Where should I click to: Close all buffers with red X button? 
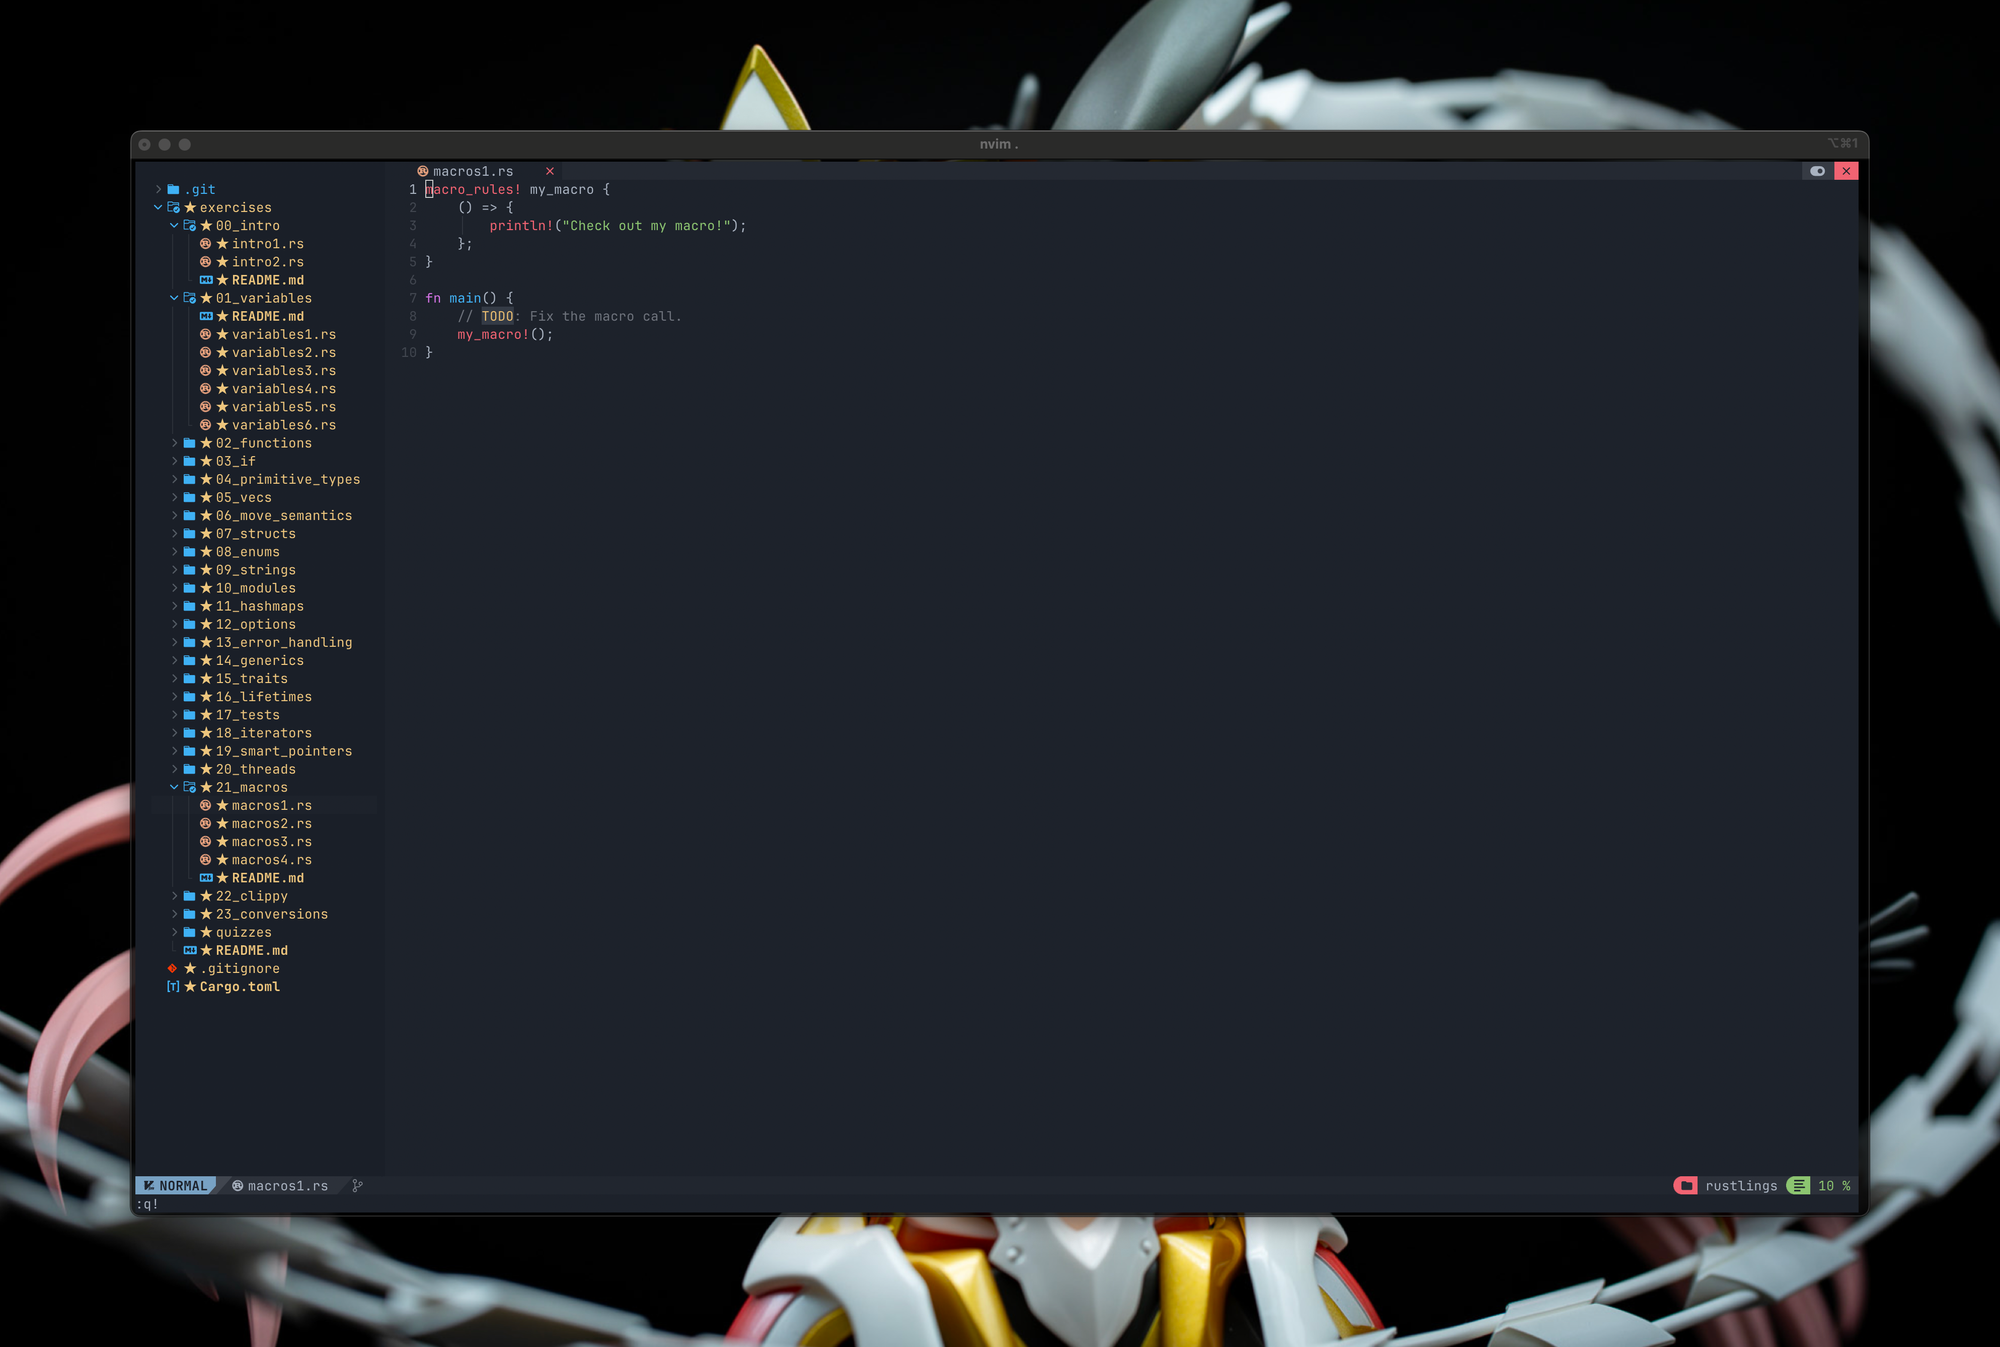1846,171
